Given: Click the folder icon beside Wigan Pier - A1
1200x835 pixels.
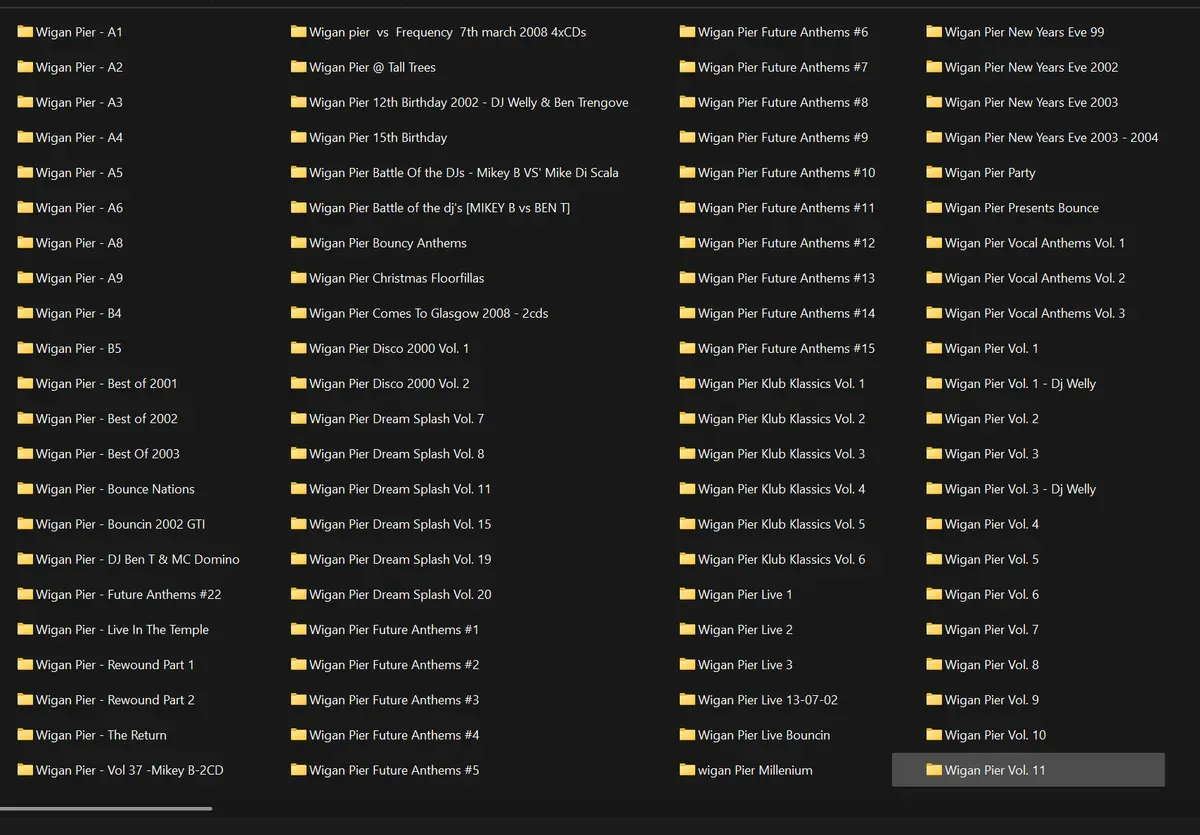Looking at the screenshot, I should [25, 32].
